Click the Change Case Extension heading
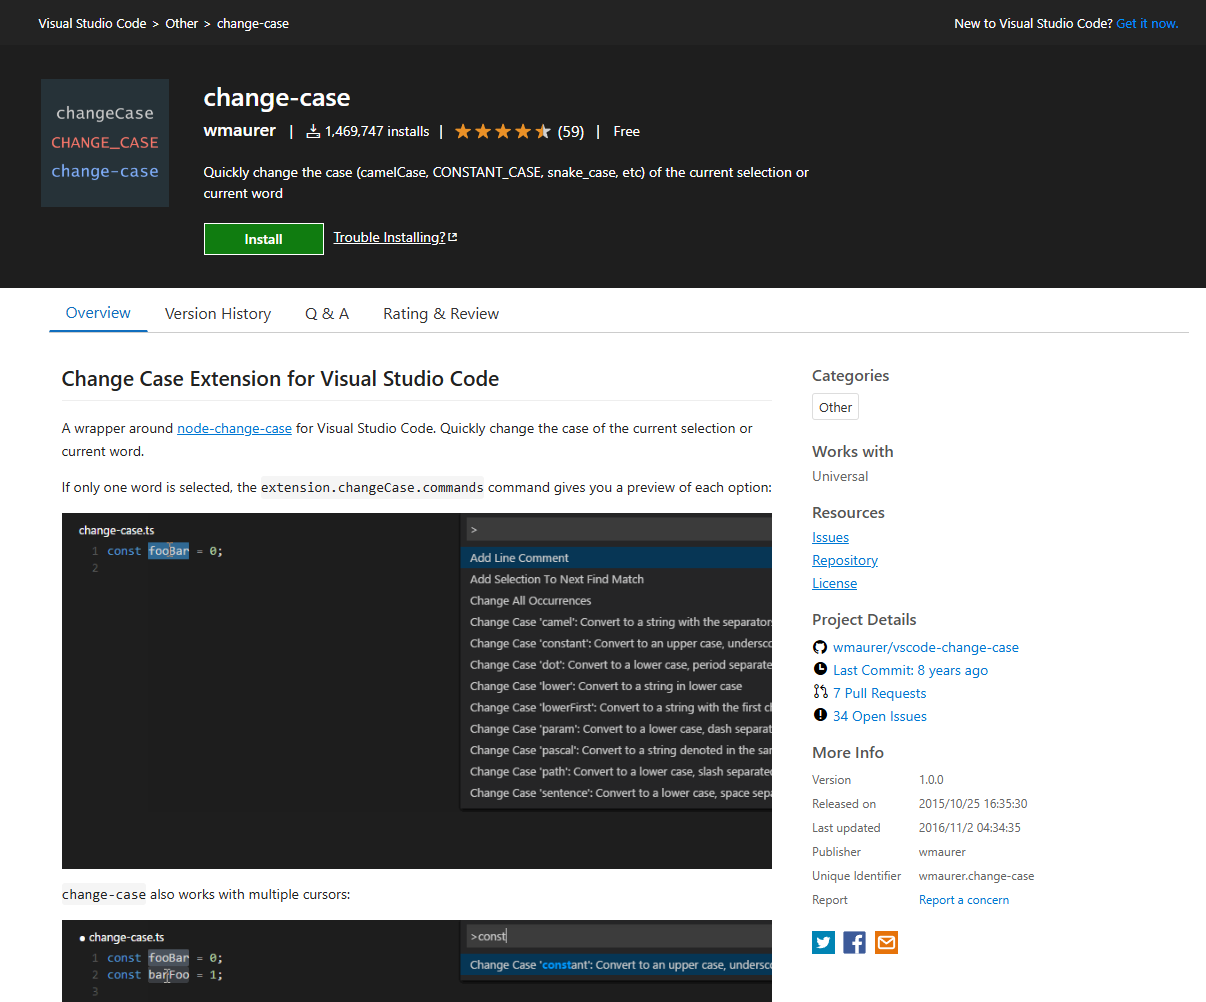1206x1002 pixels. pos(280,379)
